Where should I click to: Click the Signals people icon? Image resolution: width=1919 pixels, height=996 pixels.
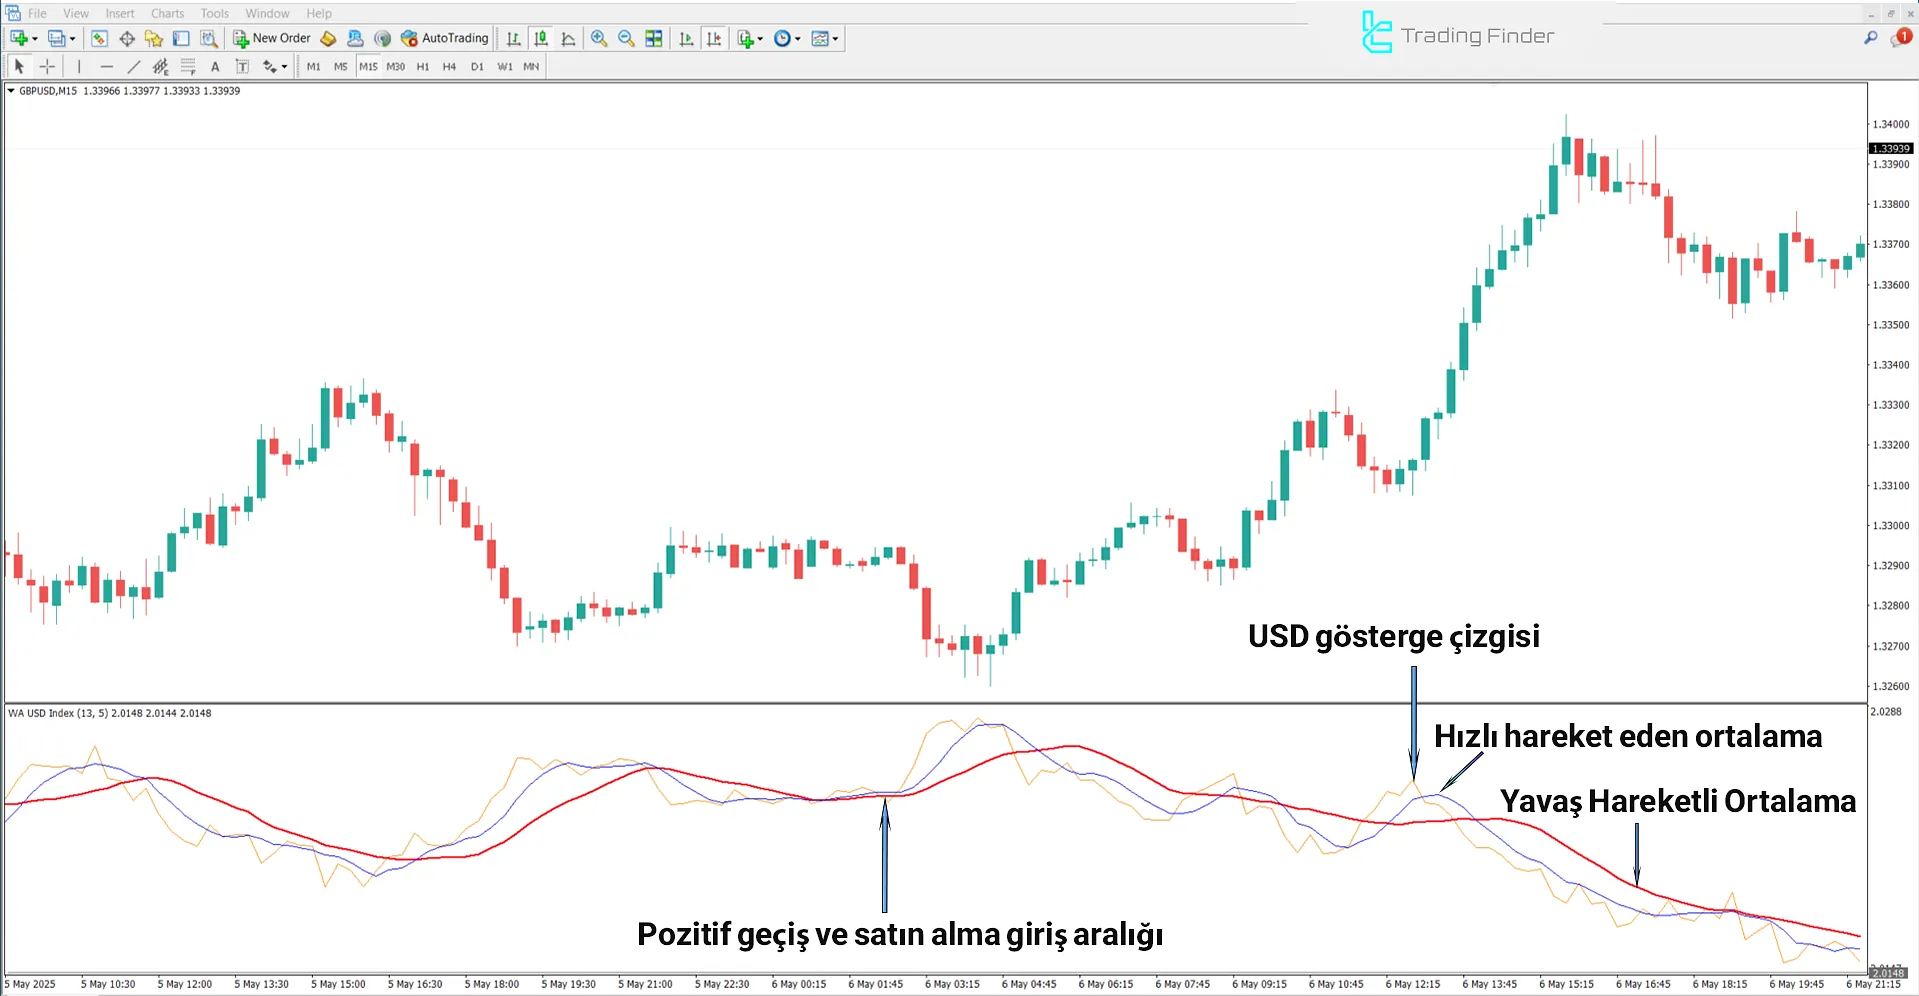click(x=355, y=38)
